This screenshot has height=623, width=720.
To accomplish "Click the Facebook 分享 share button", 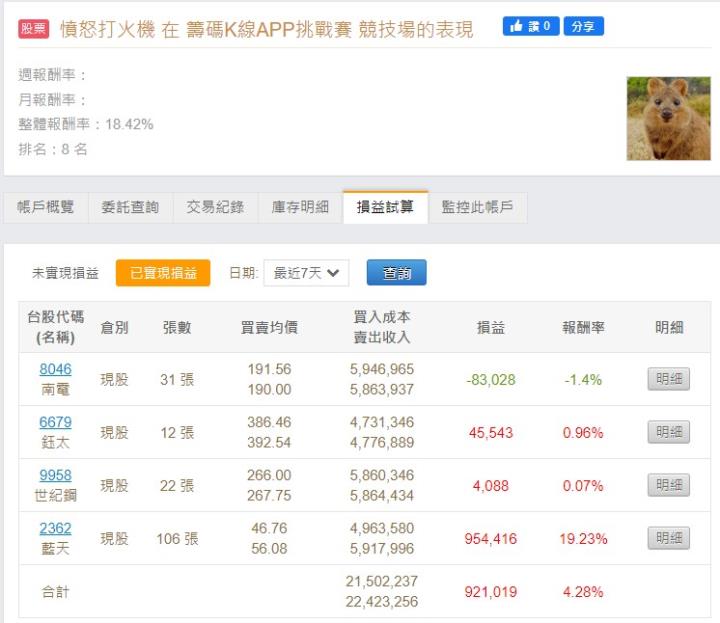I will coord(583,26).
